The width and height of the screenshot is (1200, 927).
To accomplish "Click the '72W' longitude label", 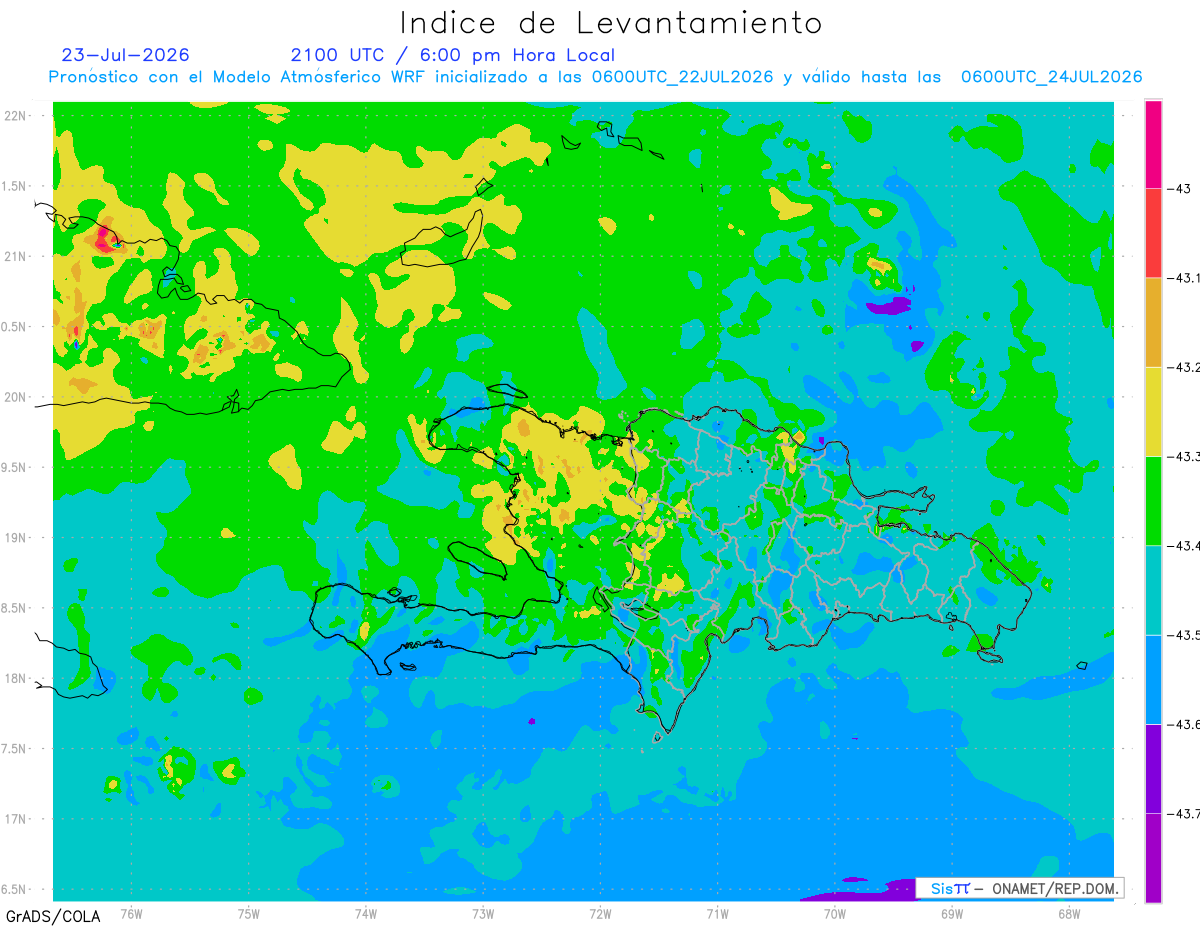I will [x=600, y=914].
